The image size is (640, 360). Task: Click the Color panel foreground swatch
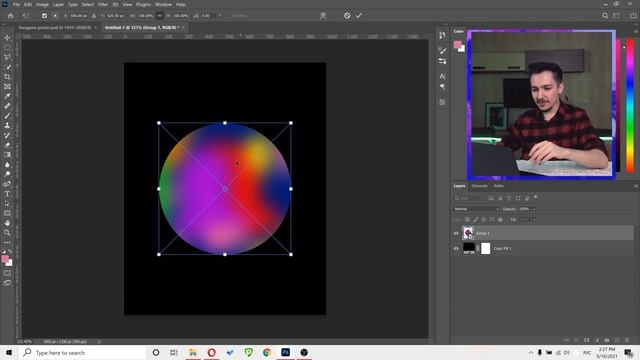point(457,44)
